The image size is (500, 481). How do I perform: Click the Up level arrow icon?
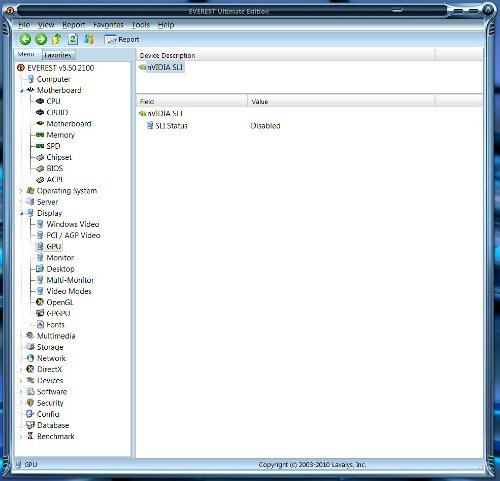[57, 39]
